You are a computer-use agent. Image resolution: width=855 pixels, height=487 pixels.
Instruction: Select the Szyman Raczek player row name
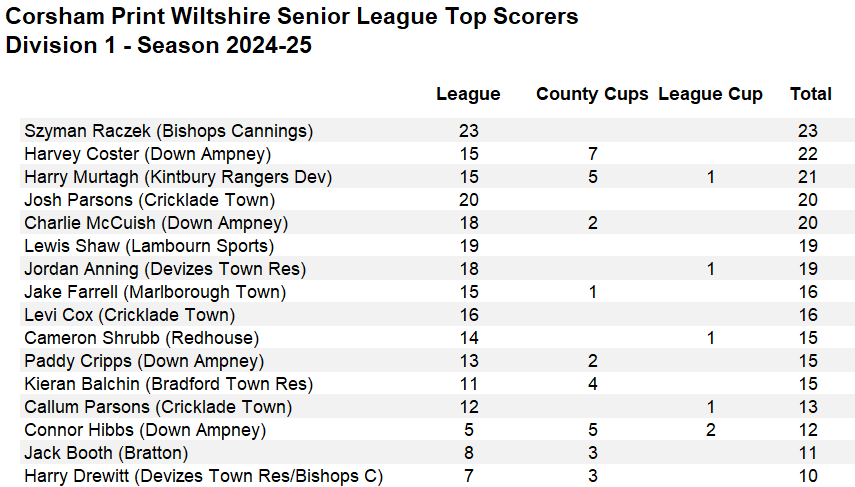tap(168, 131)
